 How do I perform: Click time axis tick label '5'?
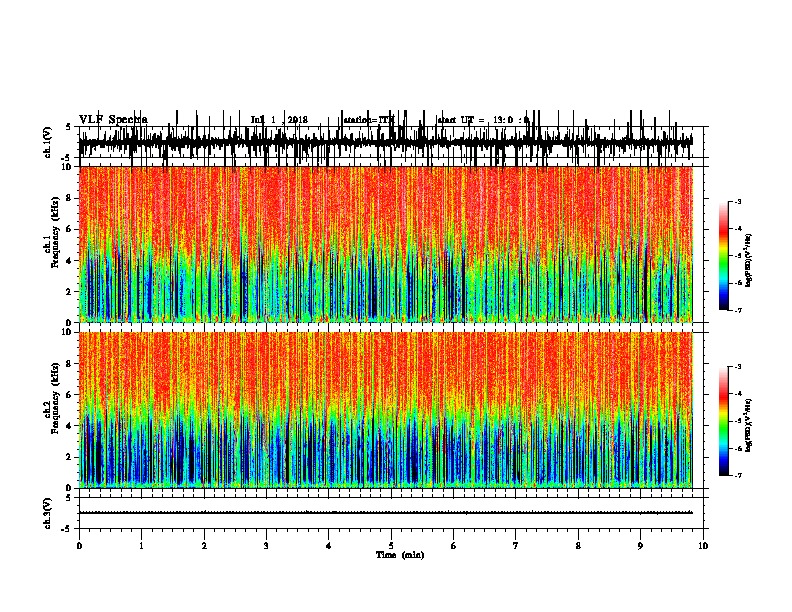click(x=391, y=546)
